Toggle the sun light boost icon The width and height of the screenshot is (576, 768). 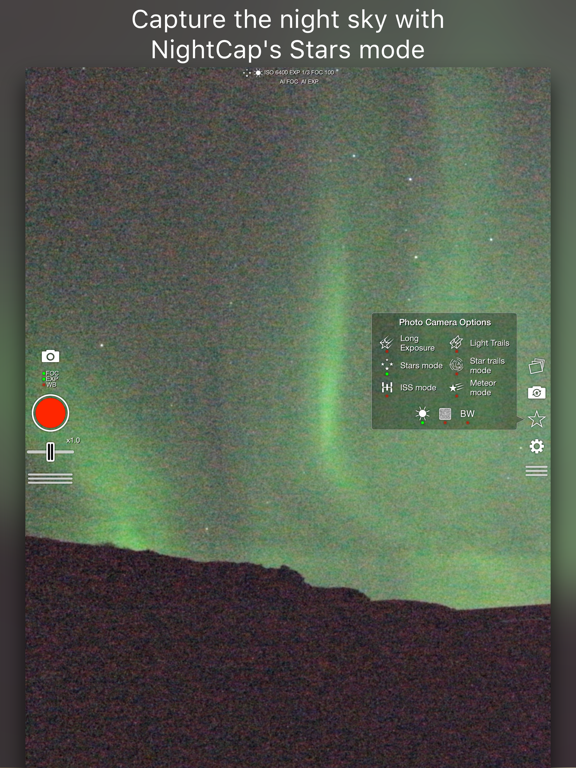point(422,414)
